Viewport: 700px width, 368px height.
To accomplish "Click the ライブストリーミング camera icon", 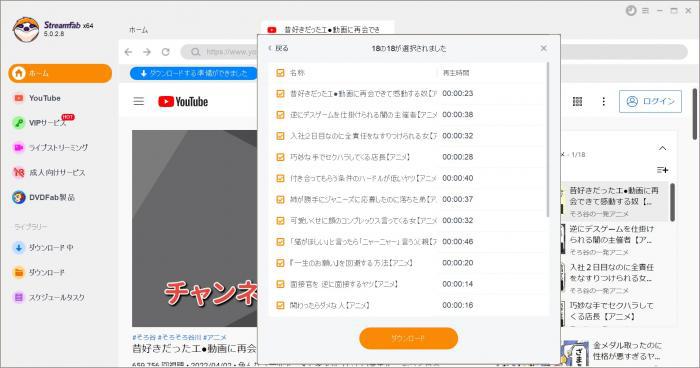I will pyautogui.click(x=19, y=147).
